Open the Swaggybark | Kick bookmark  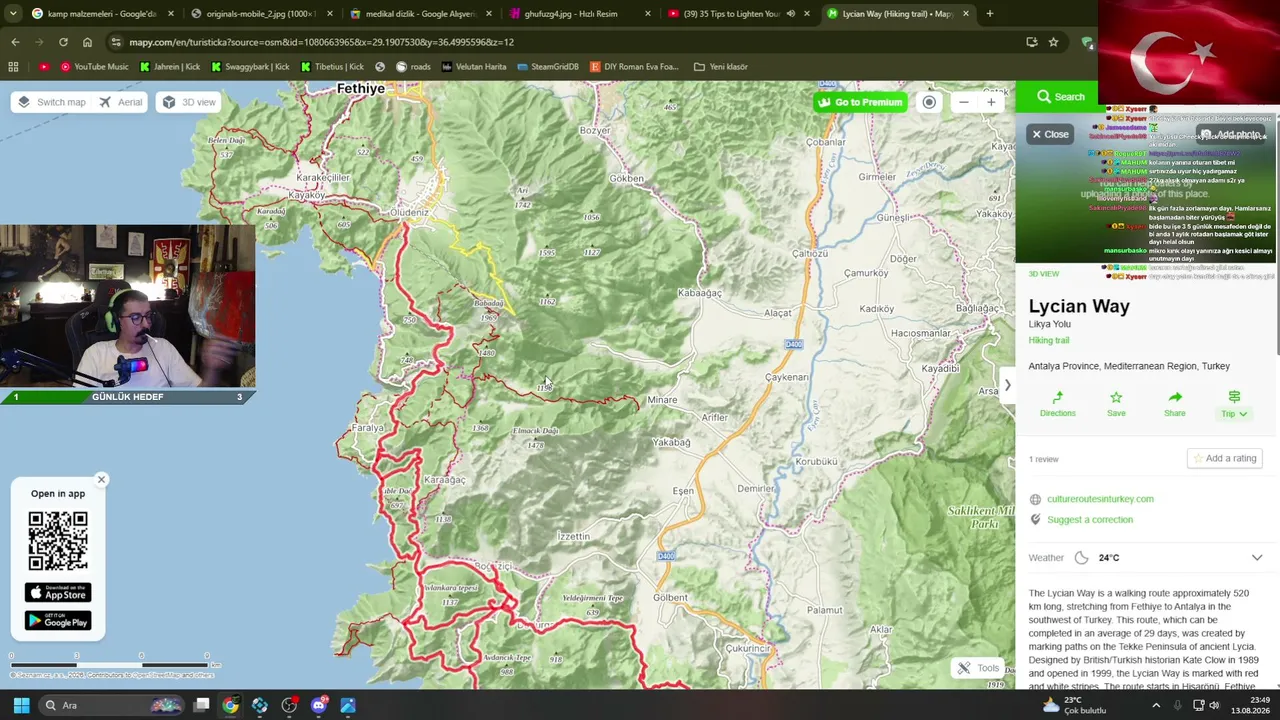pos(251,67)
